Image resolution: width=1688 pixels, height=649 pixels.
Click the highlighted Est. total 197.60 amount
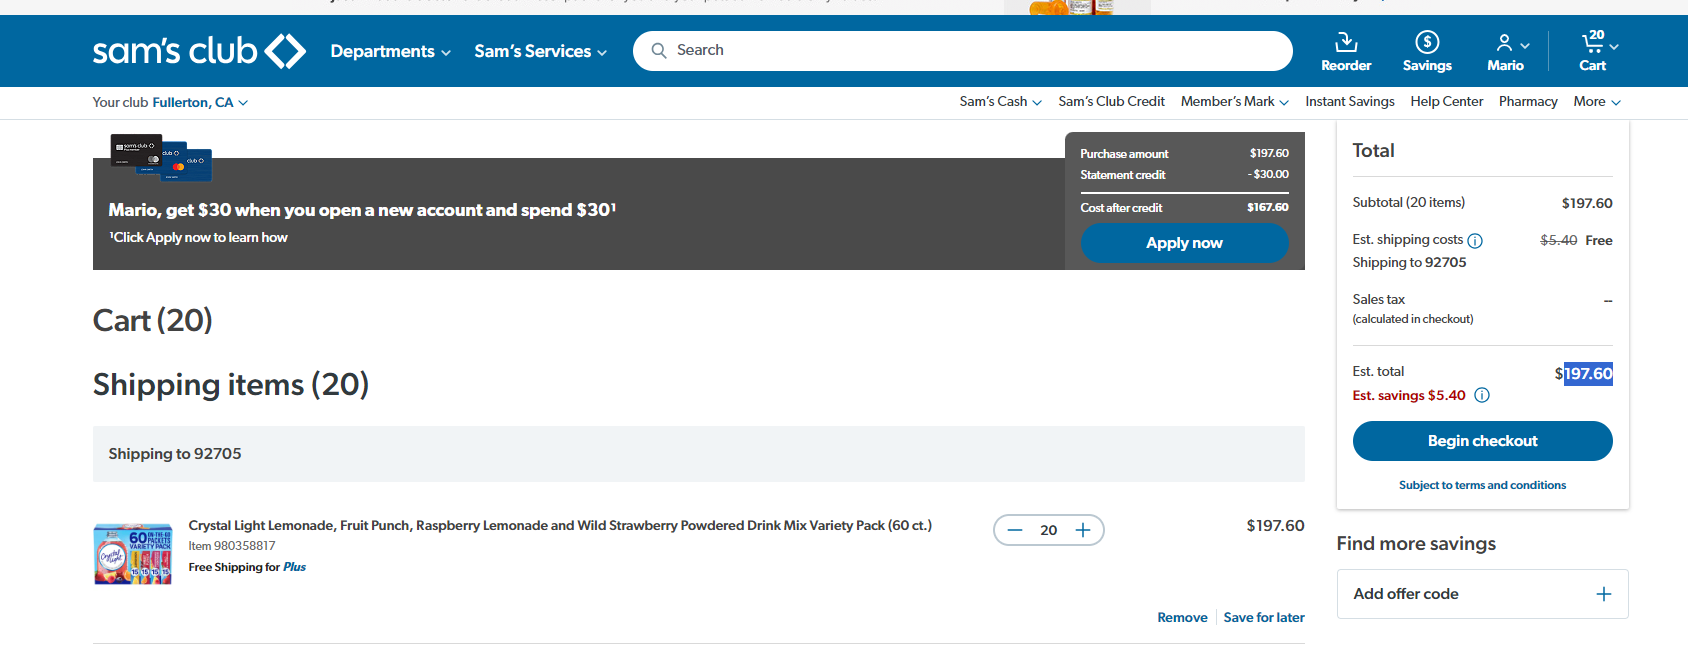pyautogui.click(x=1588, y=374)
